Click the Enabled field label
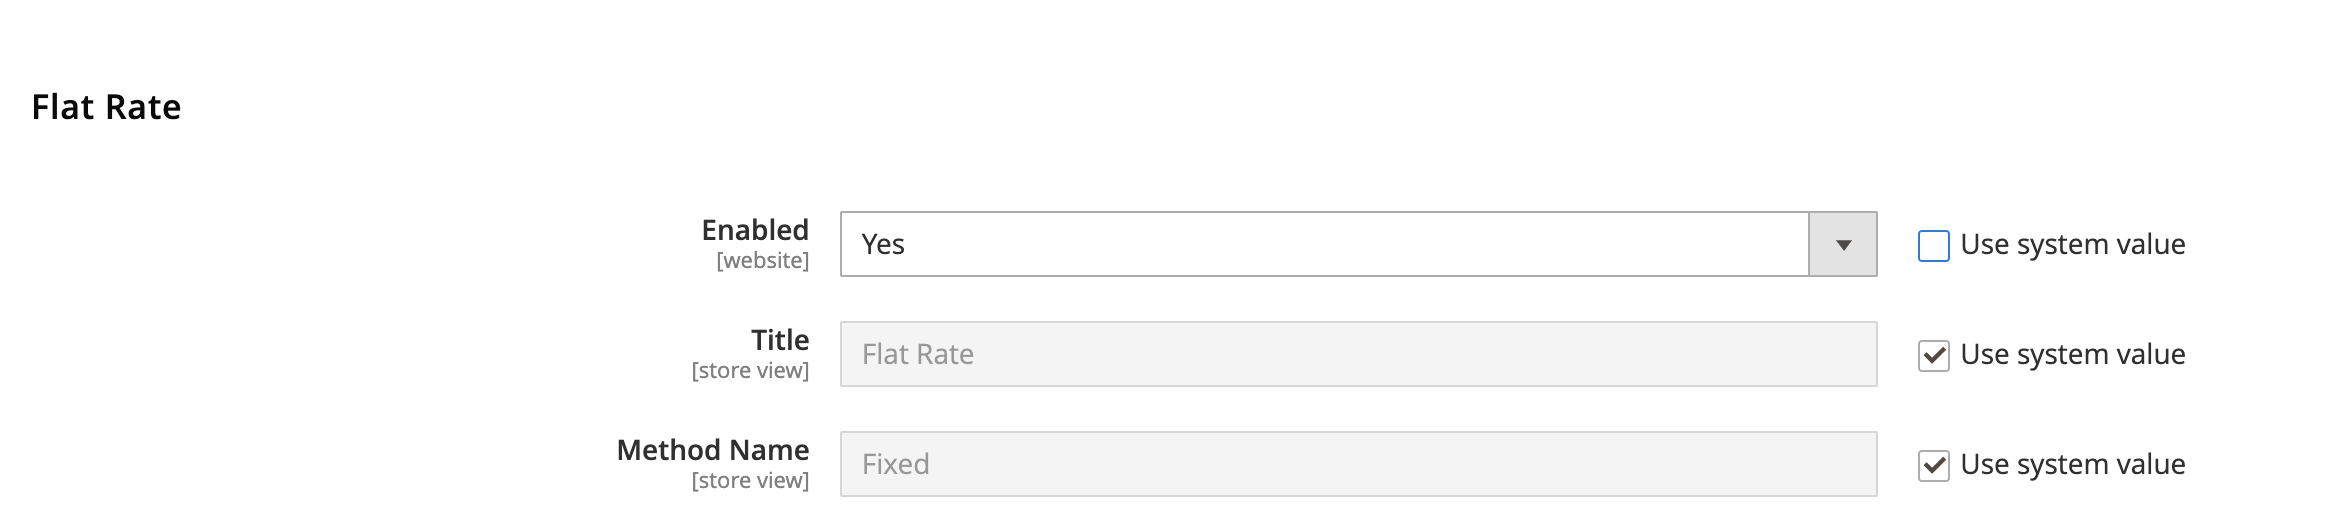Image resolution: width=2334 pixels, height=522 pixels. point(755,230)
